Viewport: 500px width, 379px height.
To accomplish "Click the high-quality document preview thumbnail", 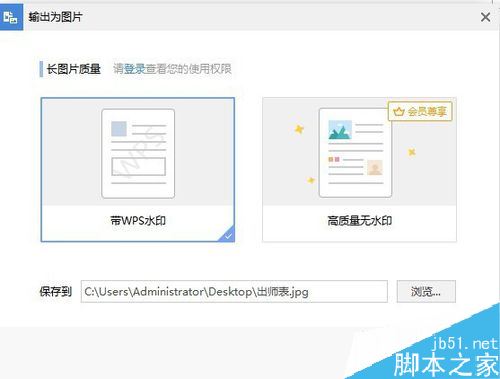I will (355, 153).
